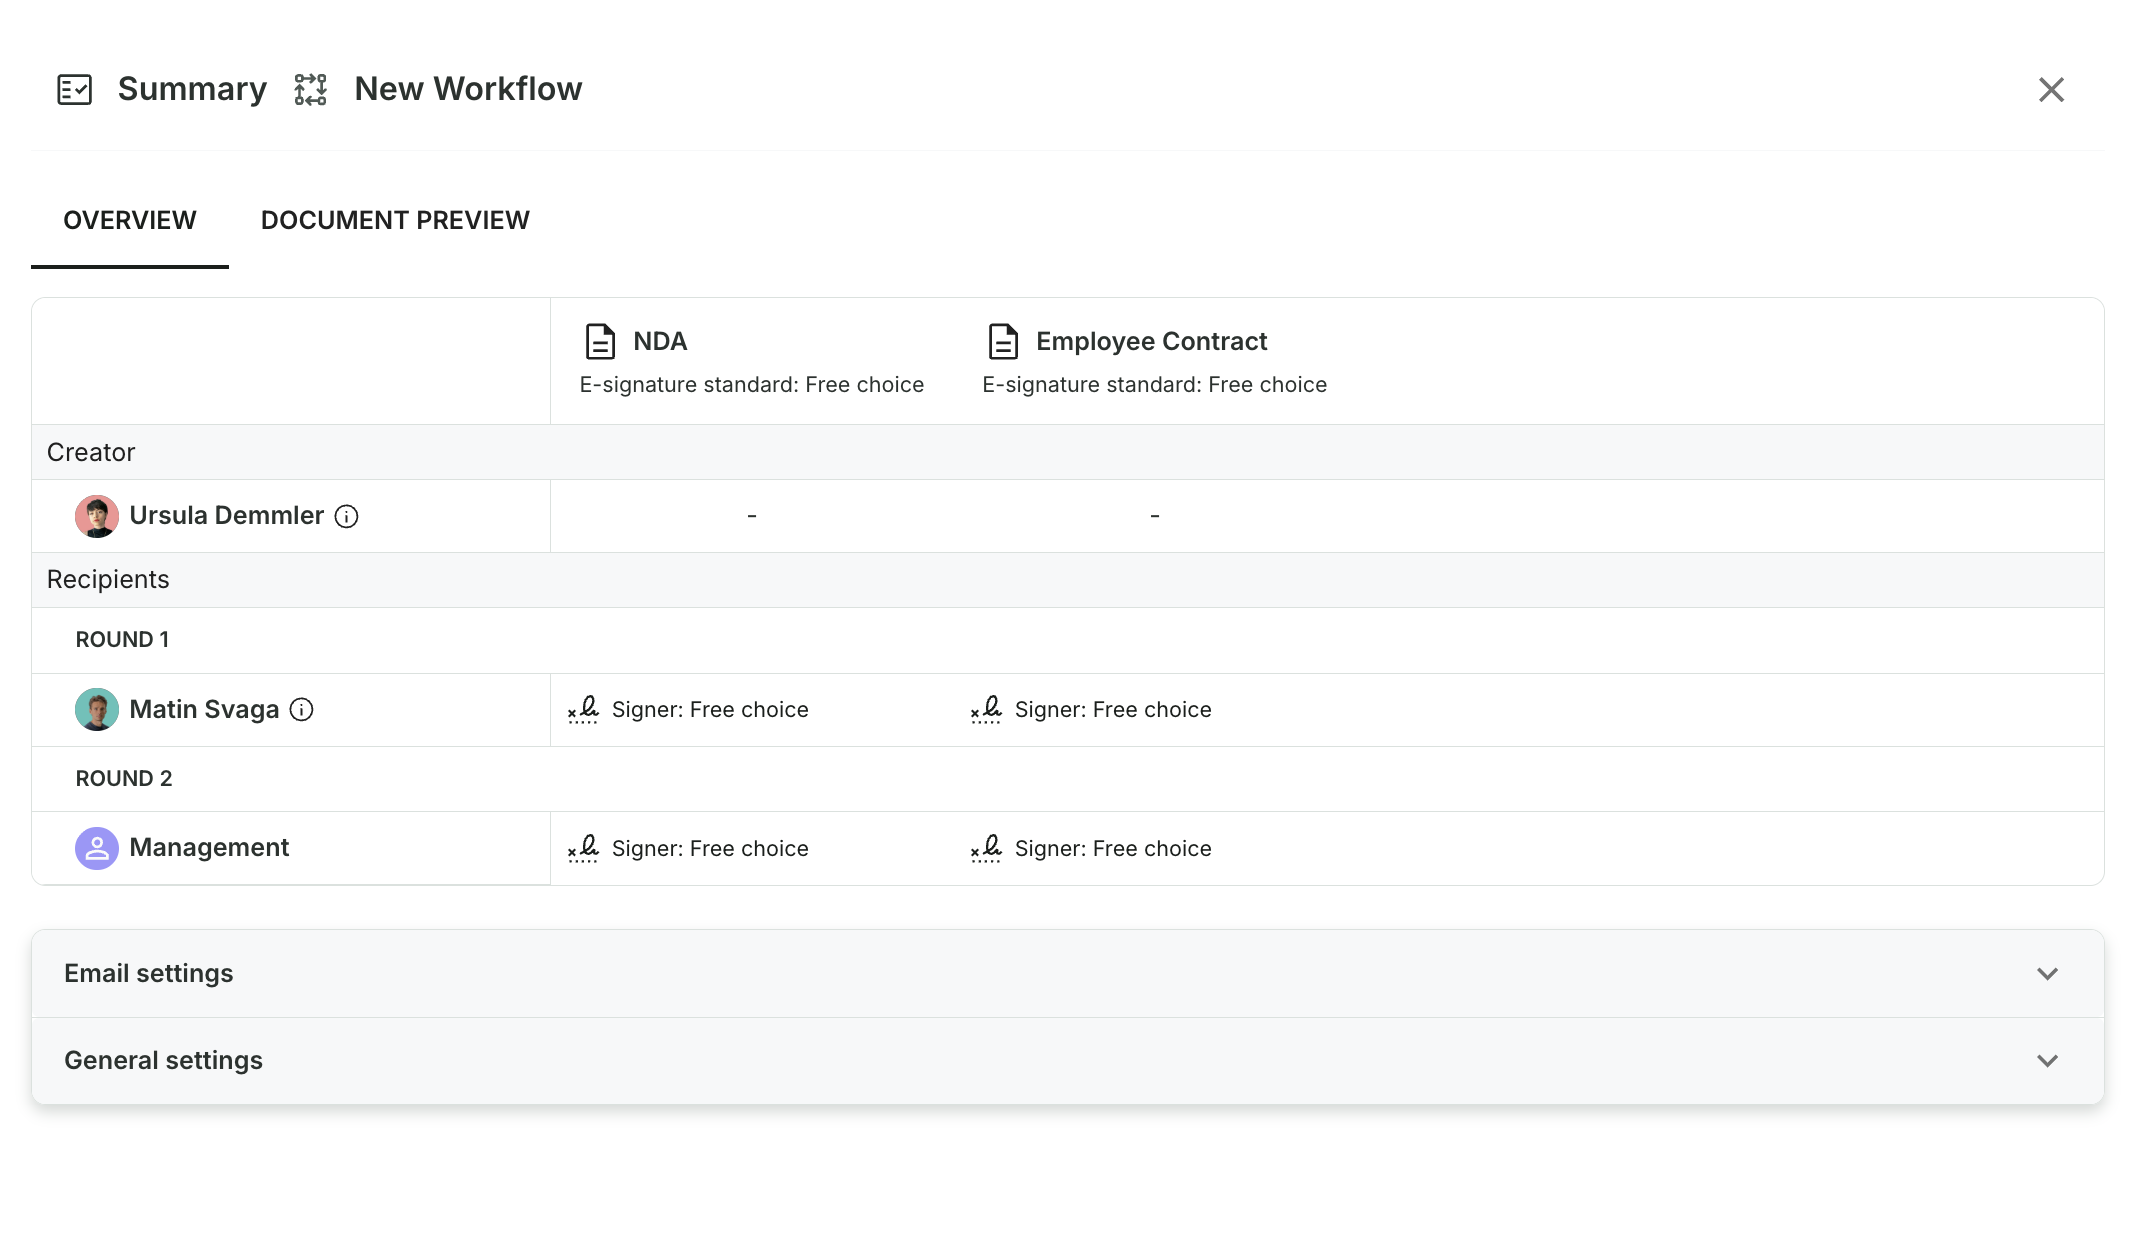Viewport: 2140px width, 1246px height.
Task: Click the Email settings chevron arrow
Action: pos(2047,974)
